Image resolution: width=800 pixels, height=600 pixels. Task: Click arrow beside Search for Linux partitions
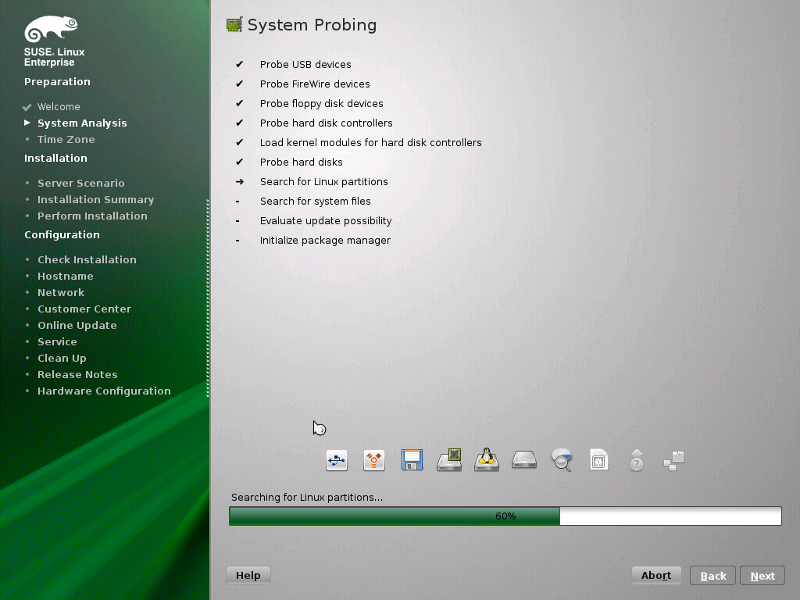[x=239, y=182]
